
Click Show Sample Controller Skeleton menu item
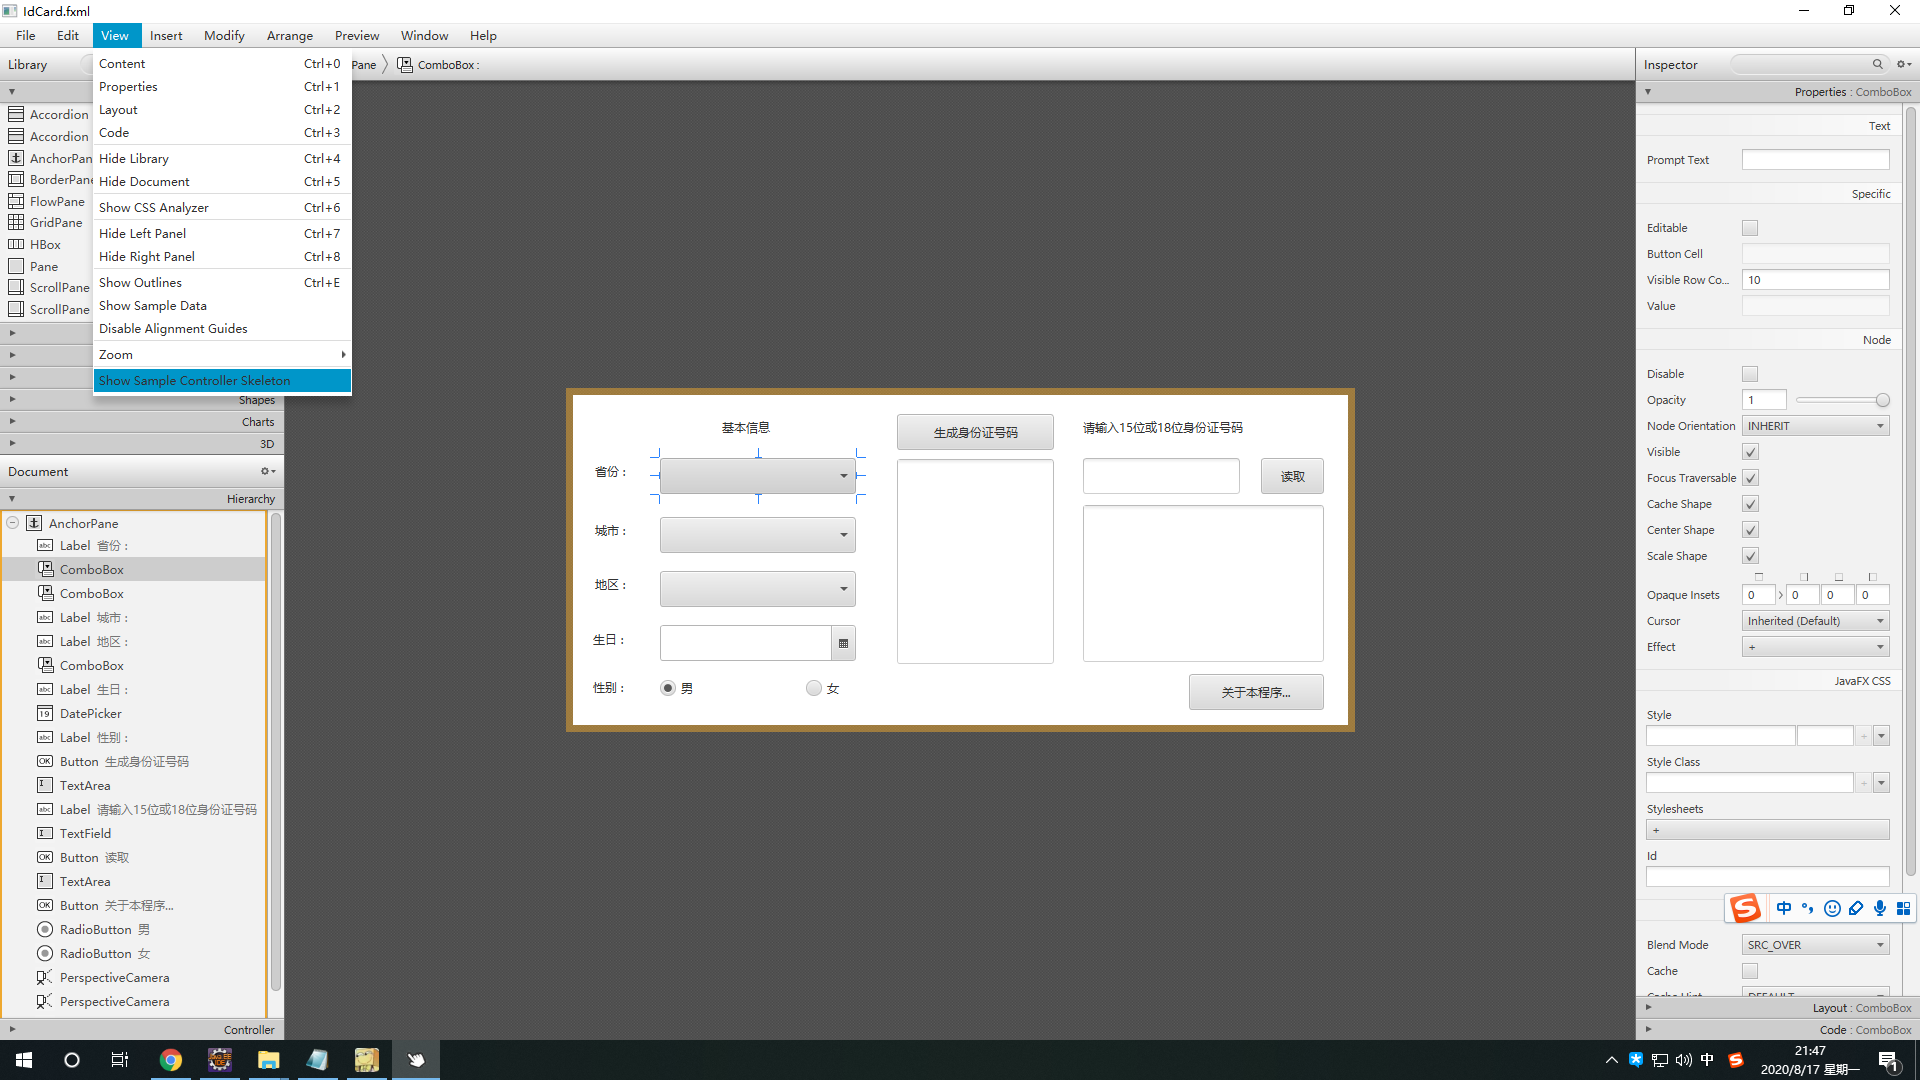click(x=195, y=380)
